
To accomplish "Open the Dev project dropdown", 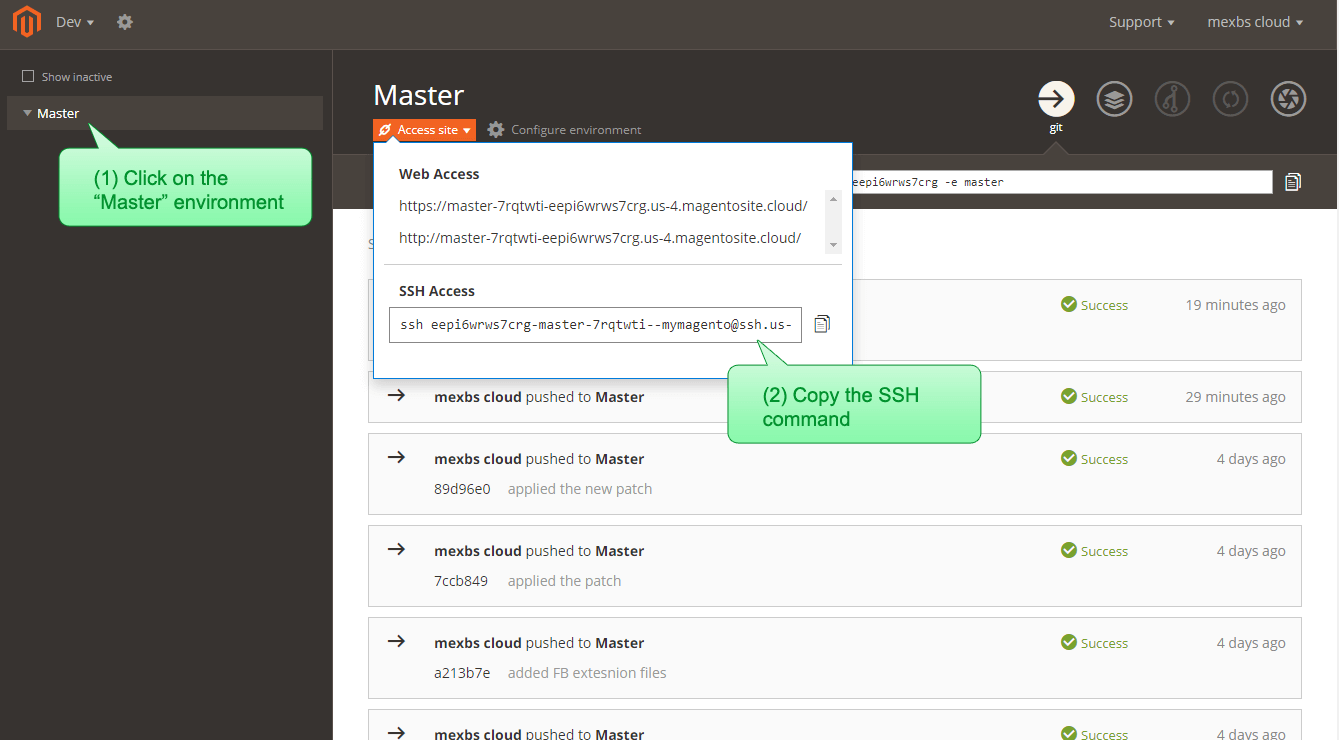I will click(75, 22).
